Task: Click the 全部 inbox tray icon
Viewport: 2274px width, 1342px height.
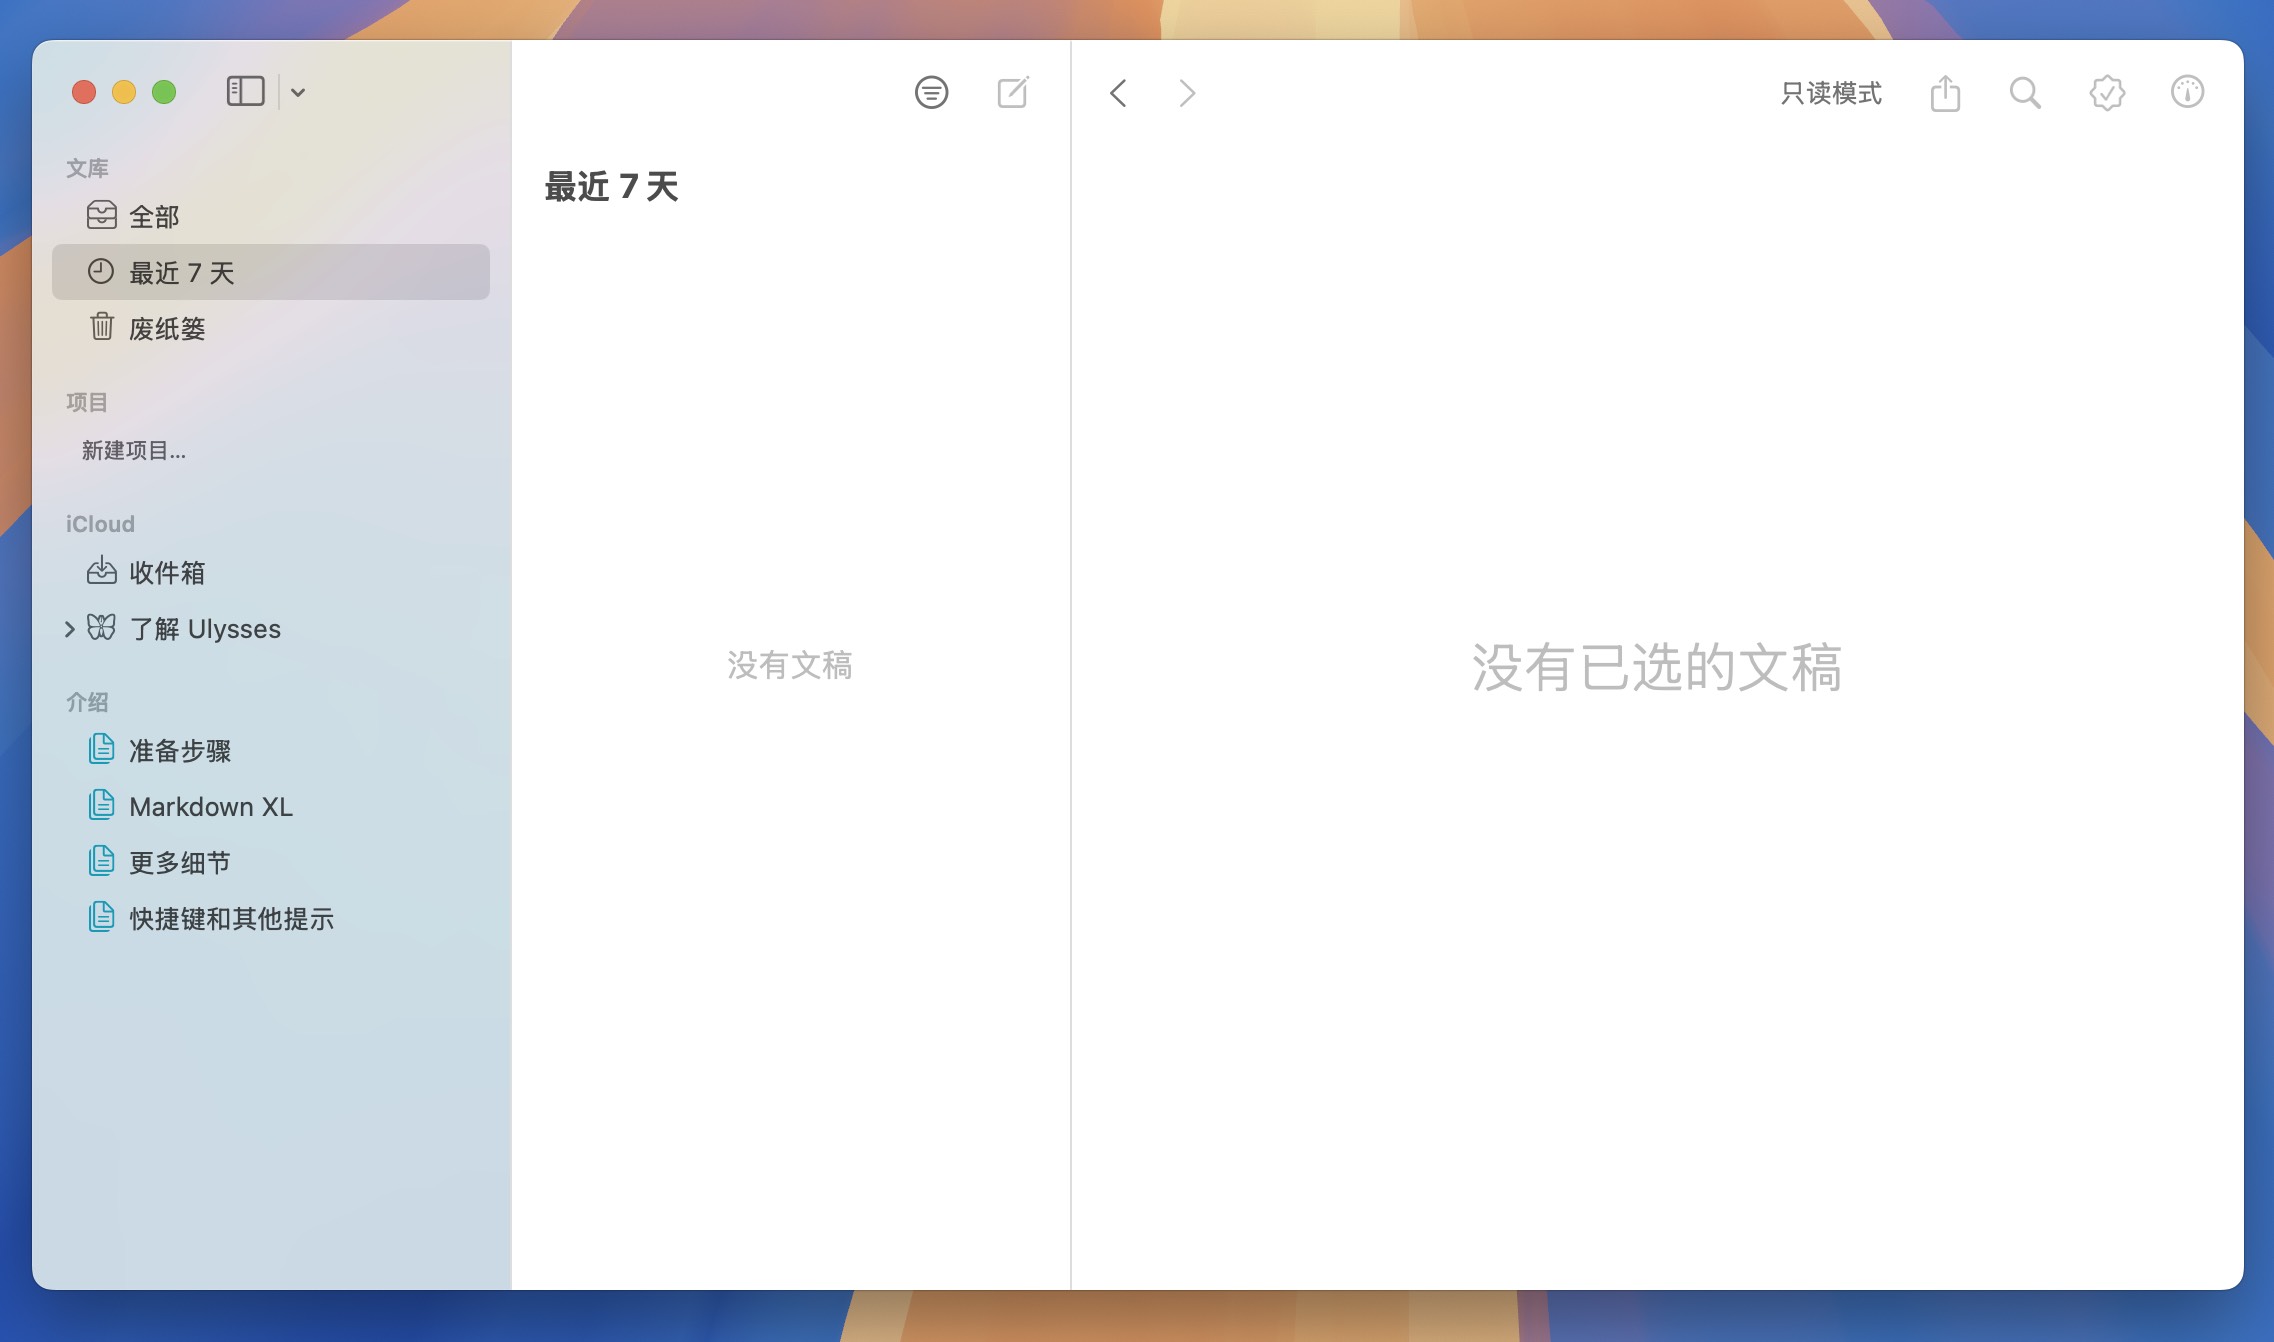Action: click(x=101, y=215)
